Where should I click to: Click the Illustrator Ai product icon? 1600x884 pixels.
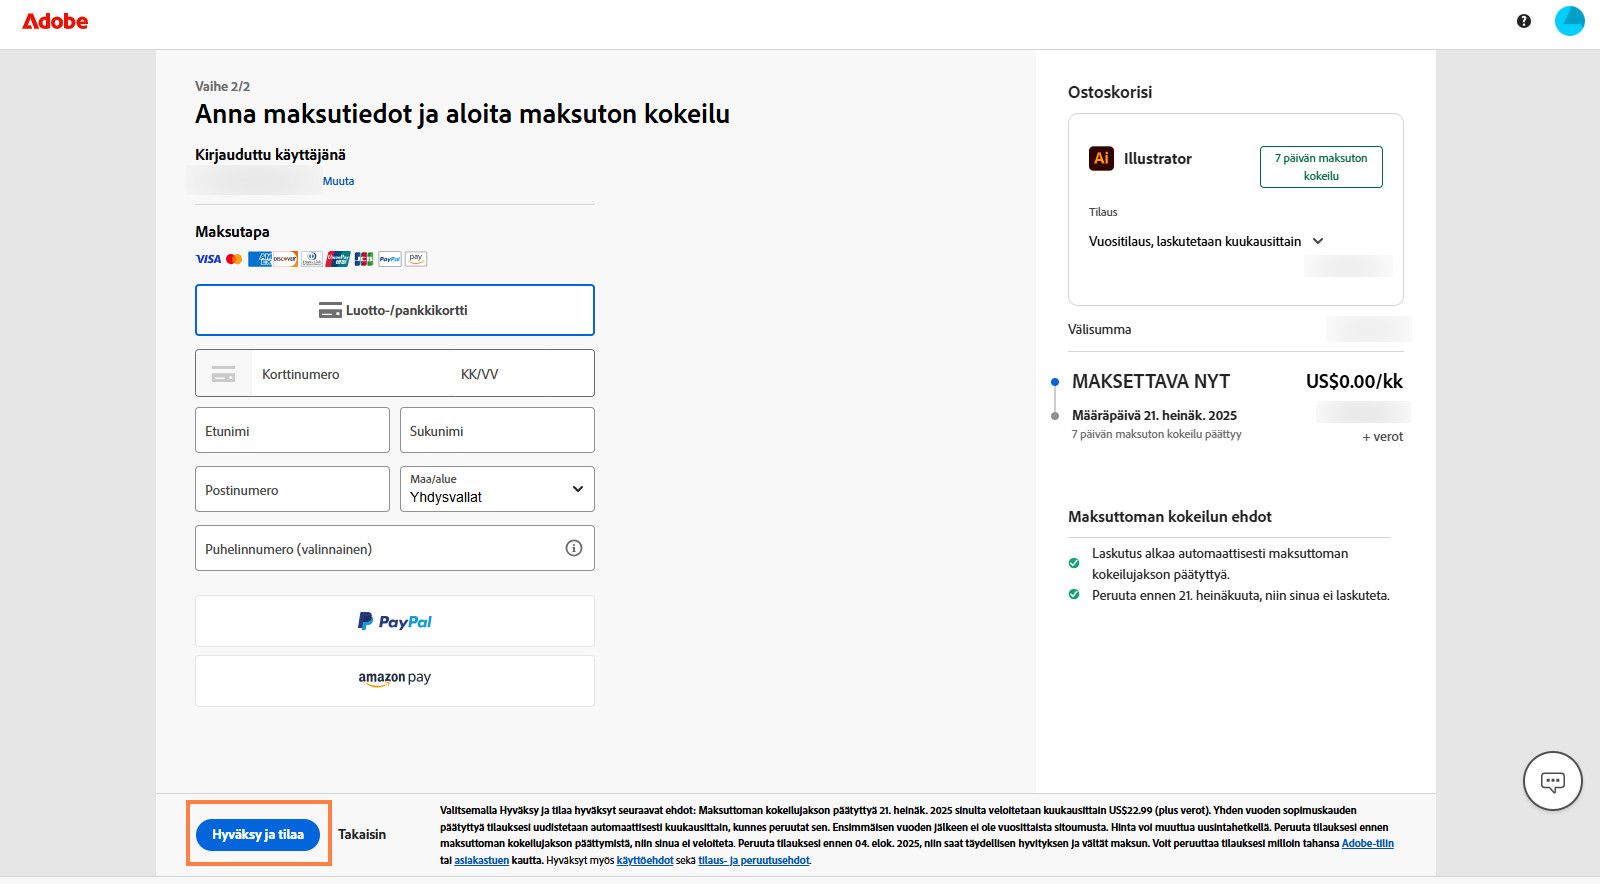(1101, 158)
